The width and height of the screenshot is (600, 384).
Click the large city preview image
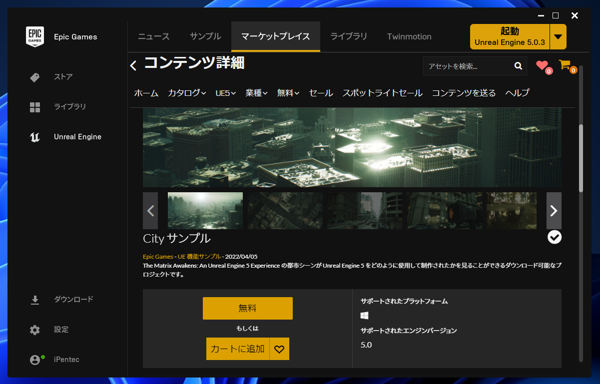point(352,148)
